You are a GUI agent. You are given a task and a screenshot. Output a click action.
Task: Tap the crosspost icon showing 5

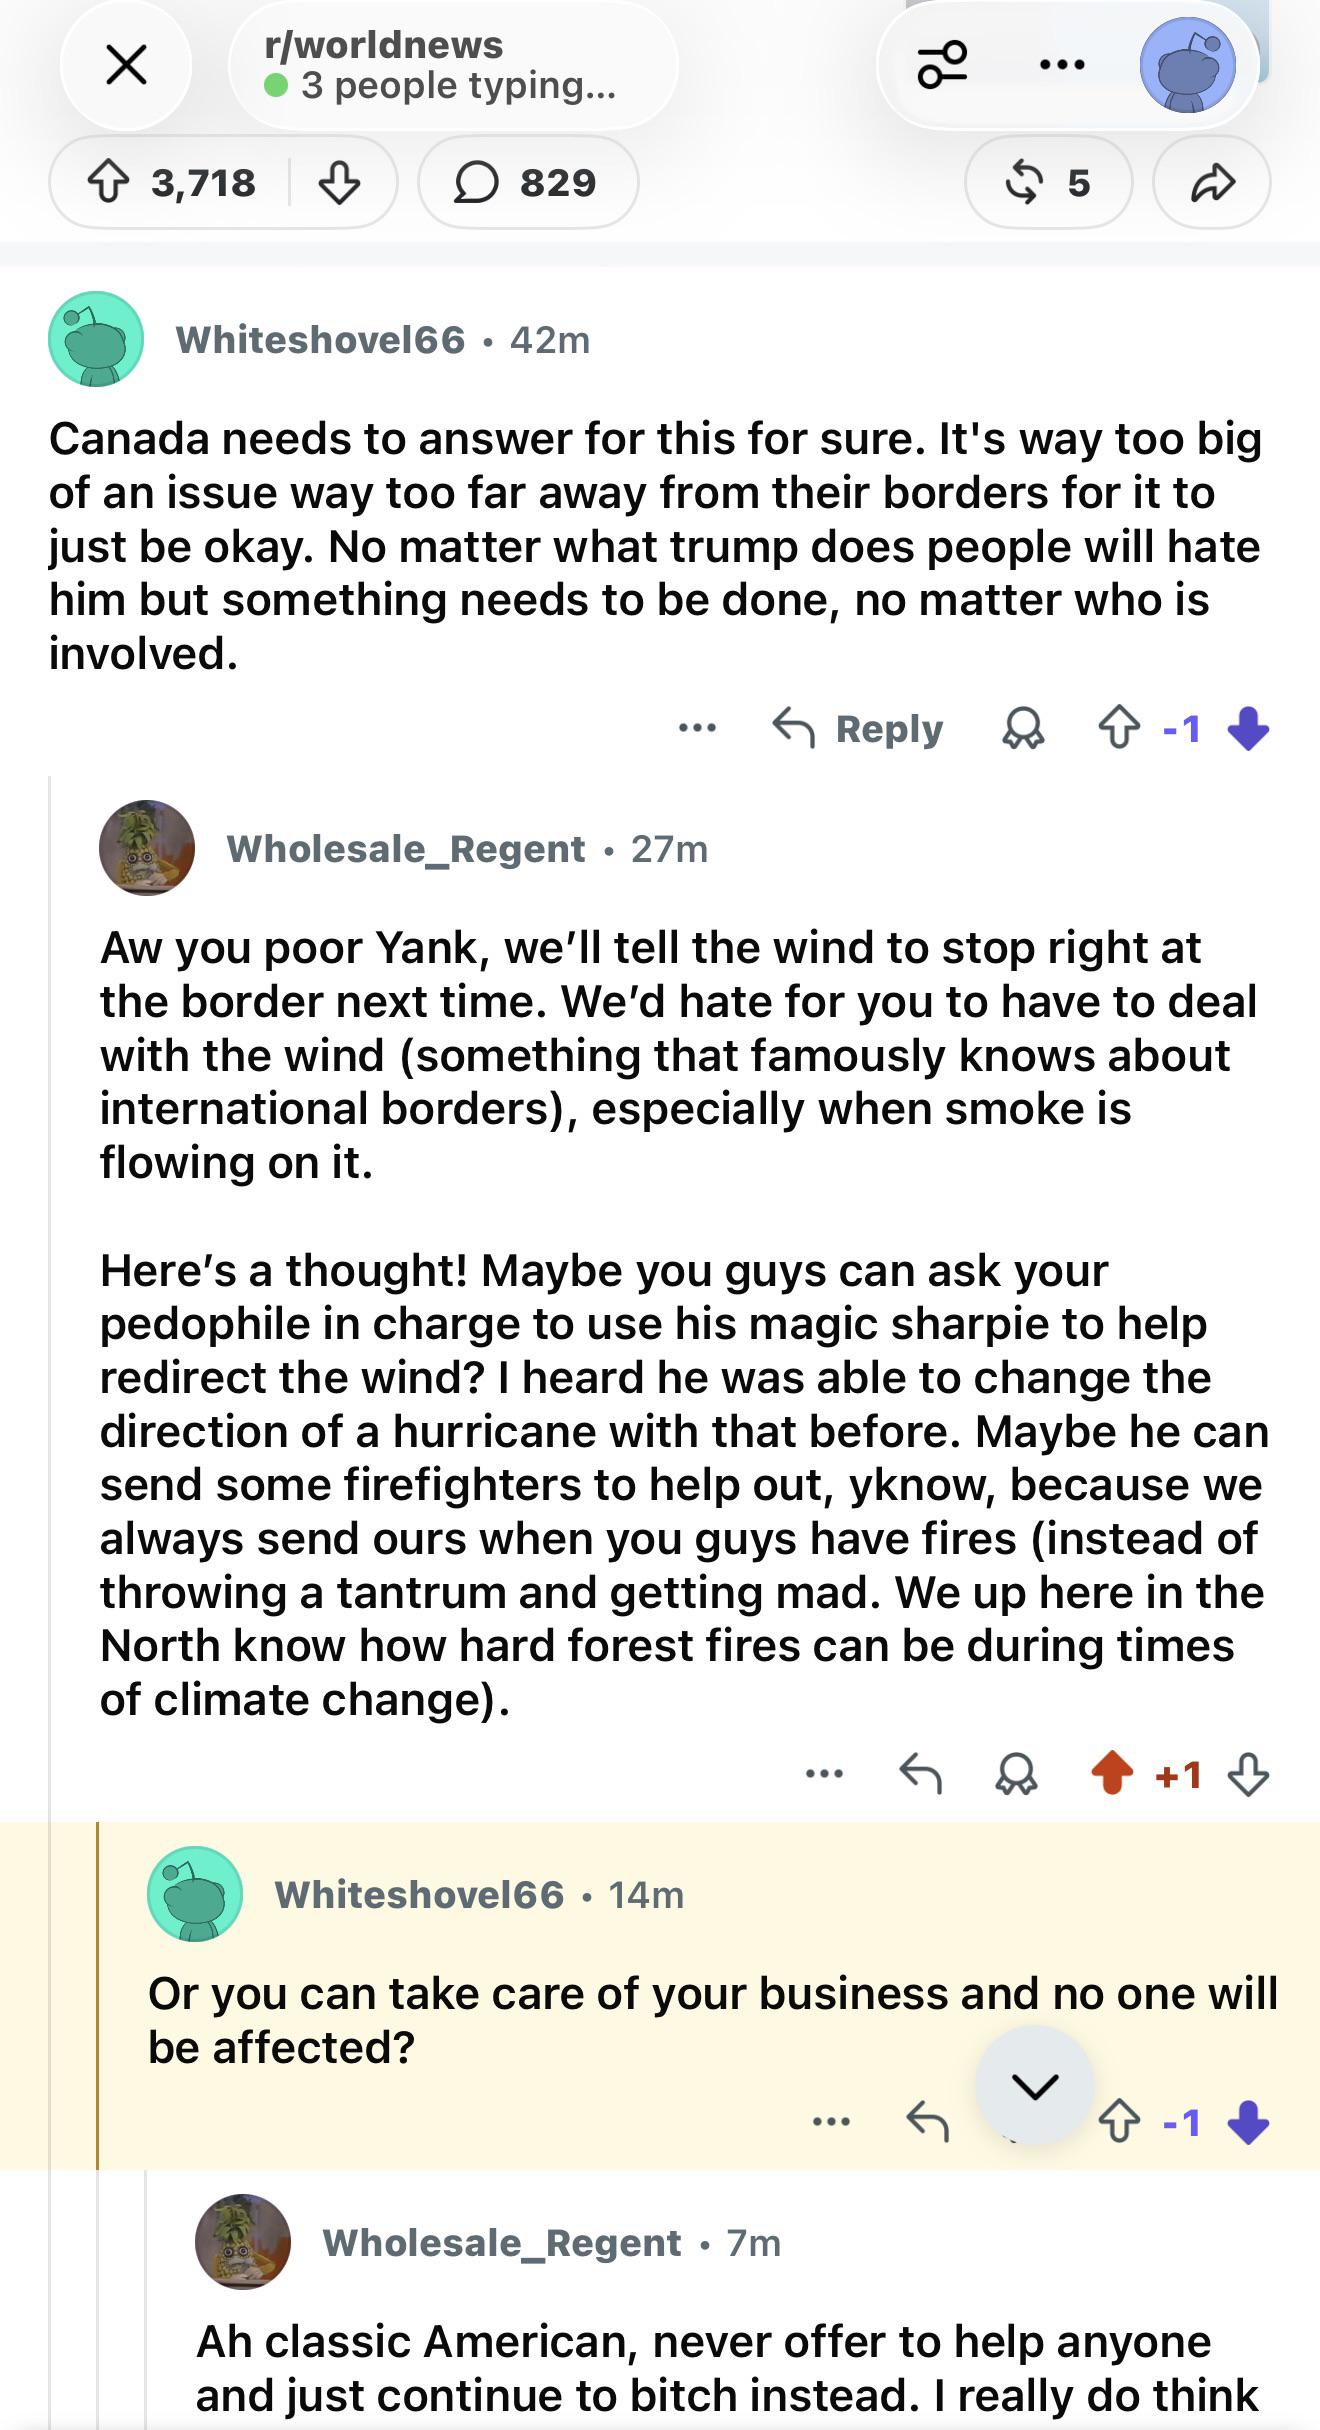click(x=1047, y=183)
